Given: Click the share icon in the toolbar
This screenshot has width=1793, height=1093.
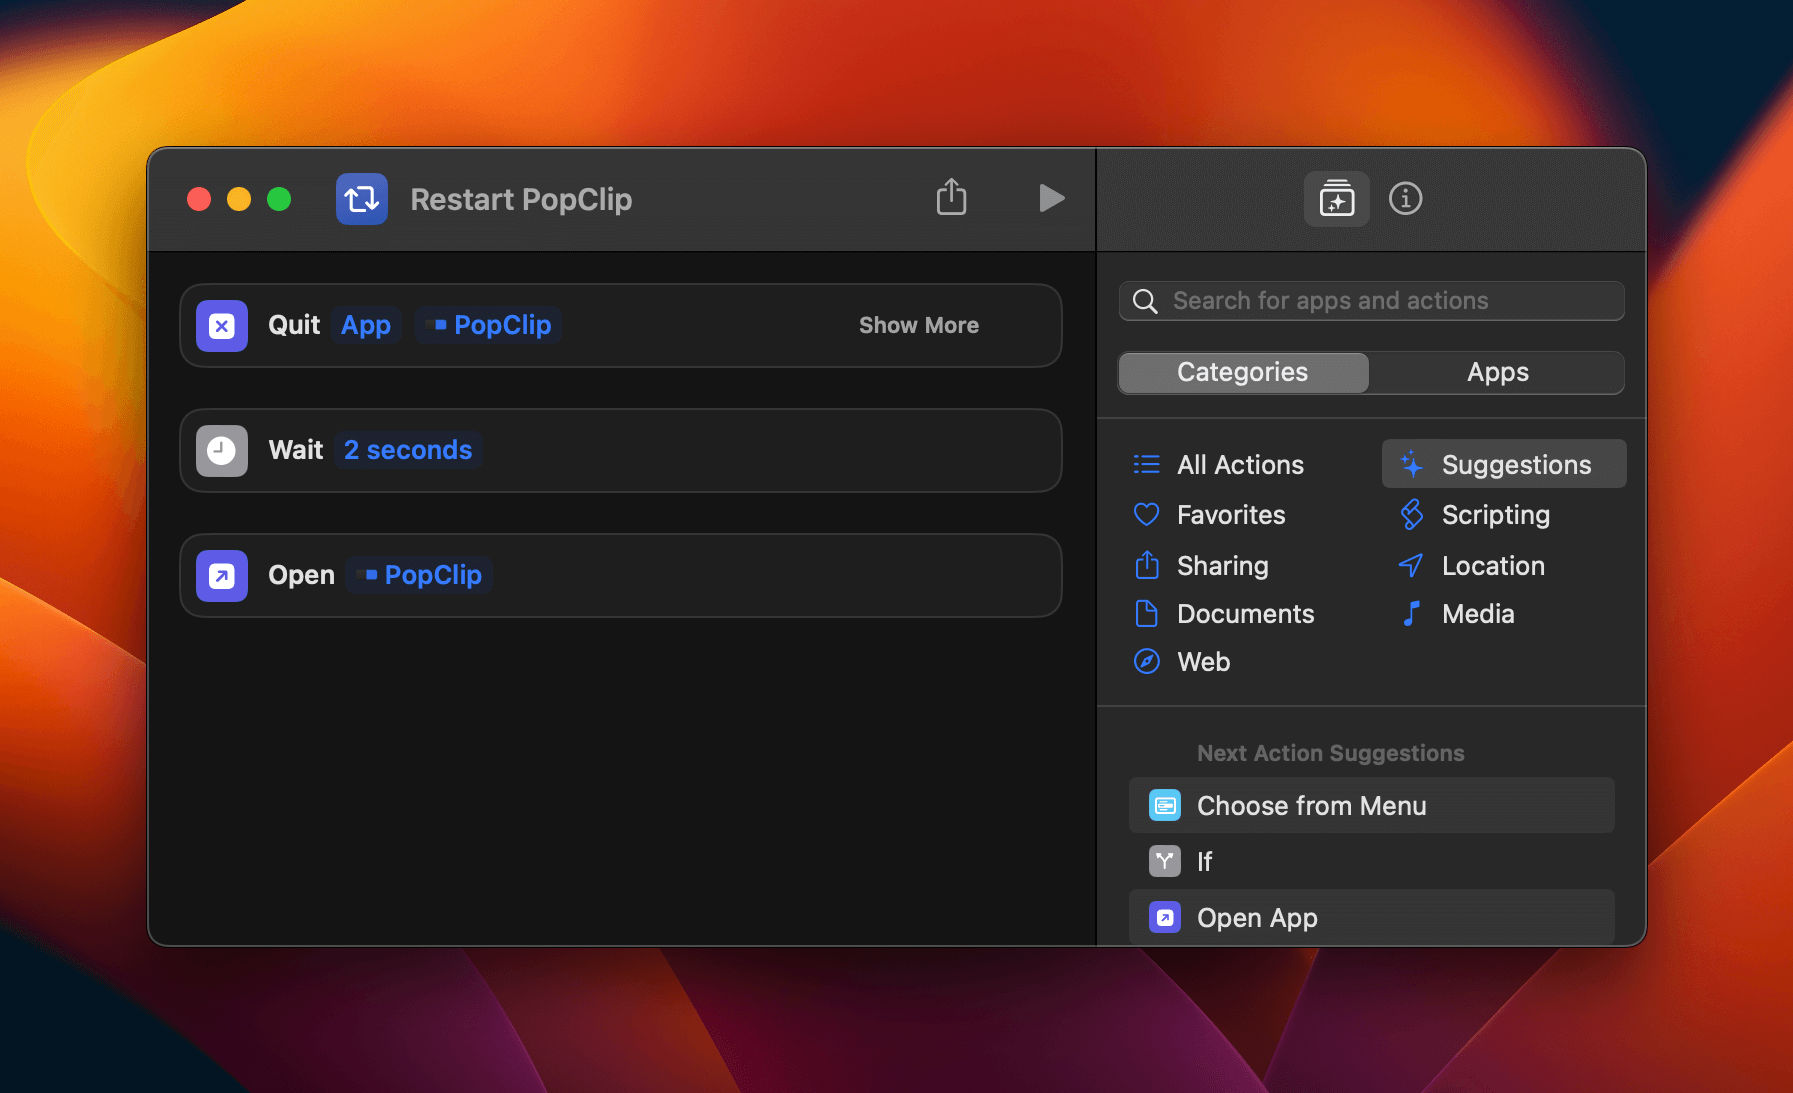Looking at the screenshot, I should [951, 197].
